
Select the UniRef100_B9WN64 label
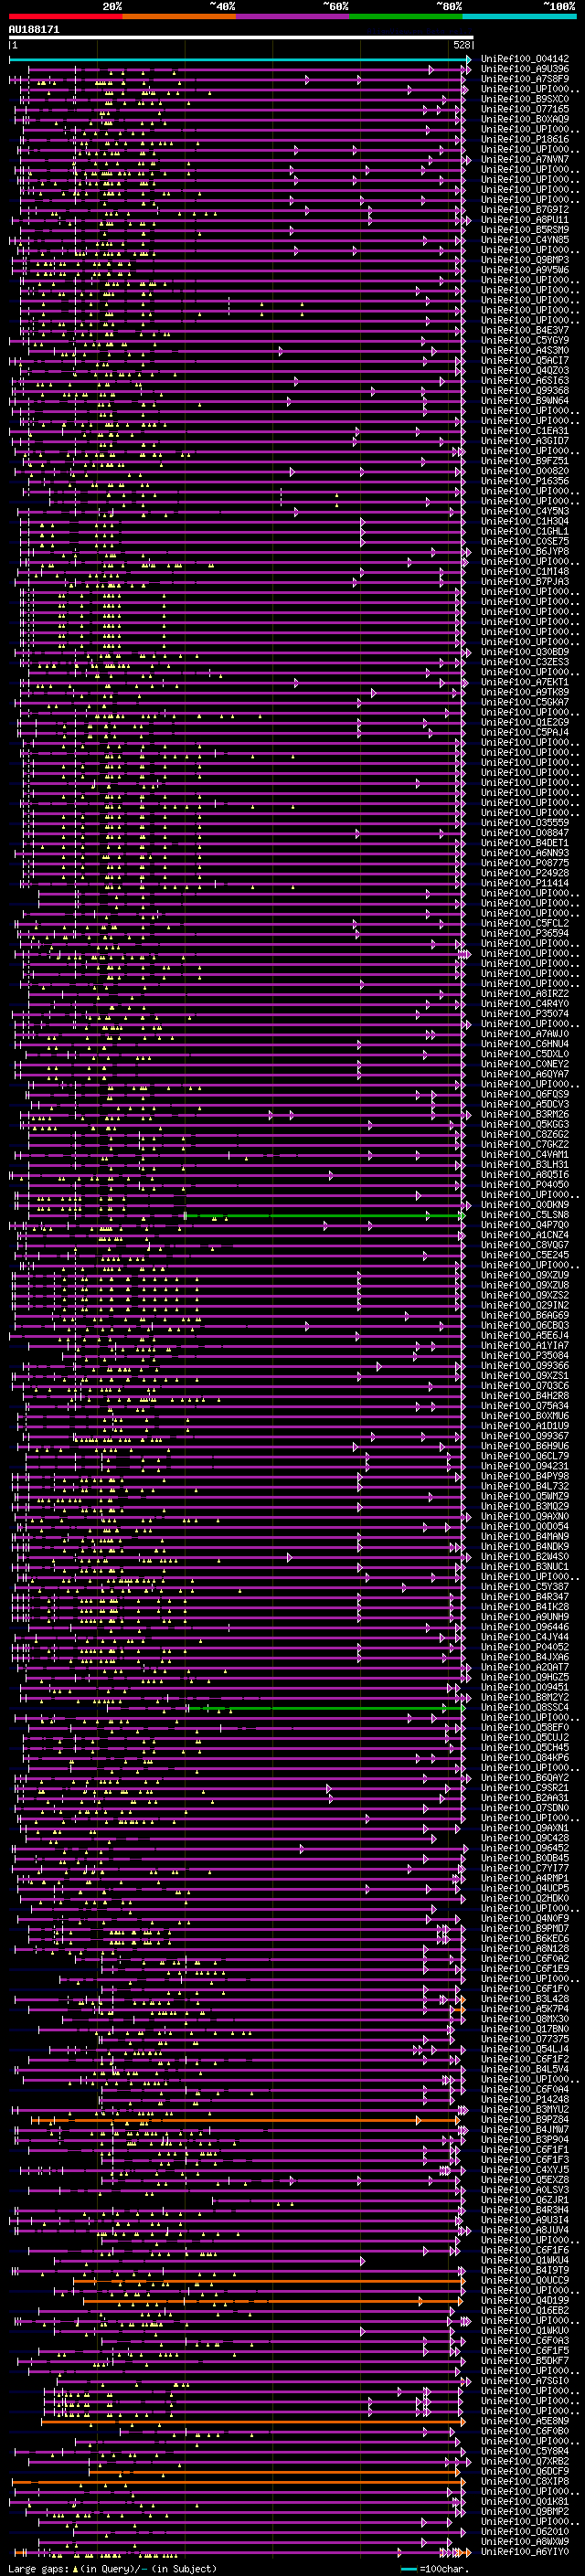pyautogui.click(x=525, y=401)
